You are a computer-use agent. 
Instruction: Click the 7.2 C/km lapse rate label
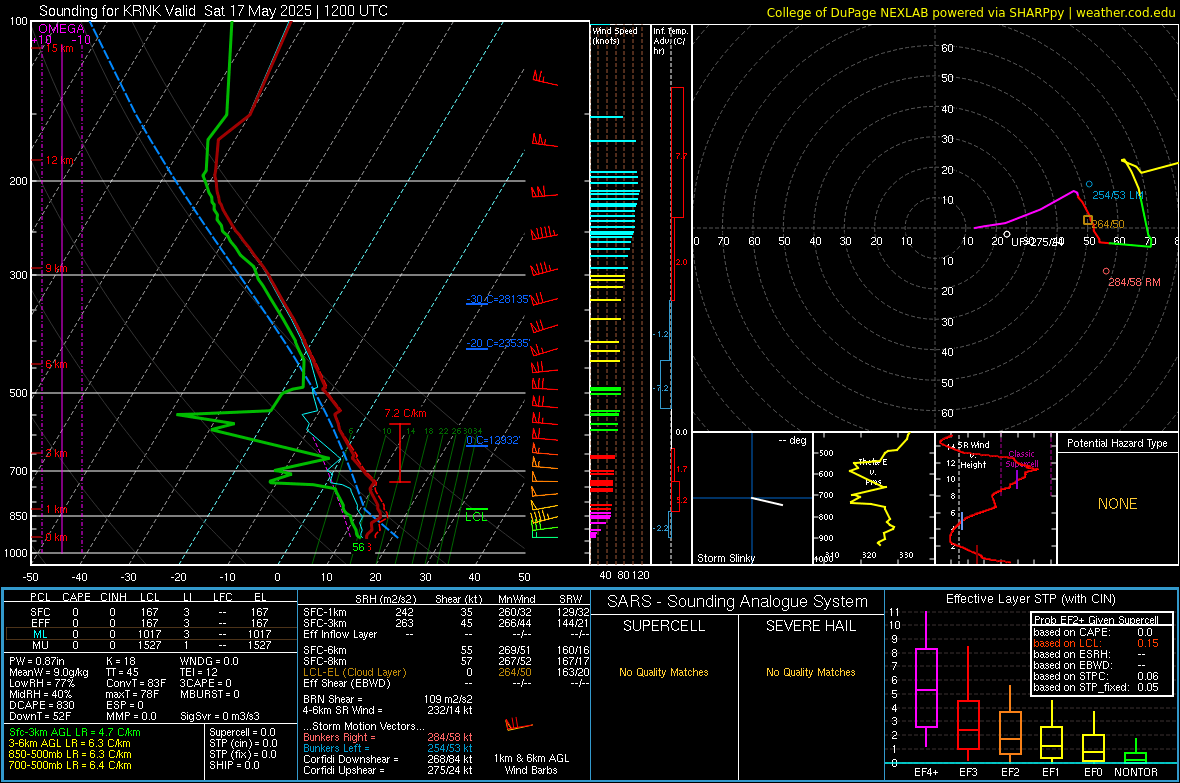point(405,413)
